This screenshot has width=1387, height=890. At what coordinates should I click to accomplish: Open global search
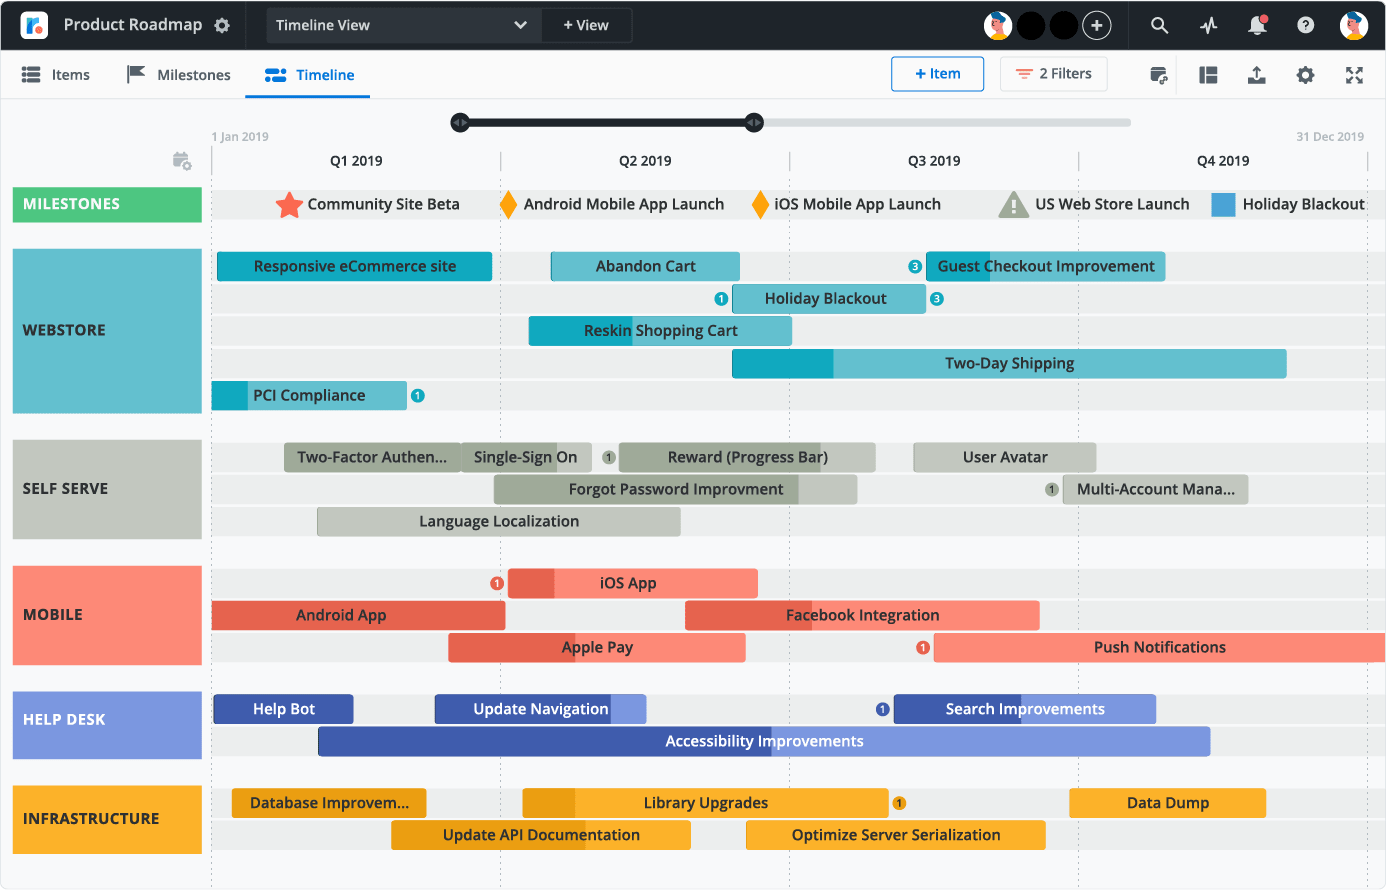click(x=1159, y=24)
